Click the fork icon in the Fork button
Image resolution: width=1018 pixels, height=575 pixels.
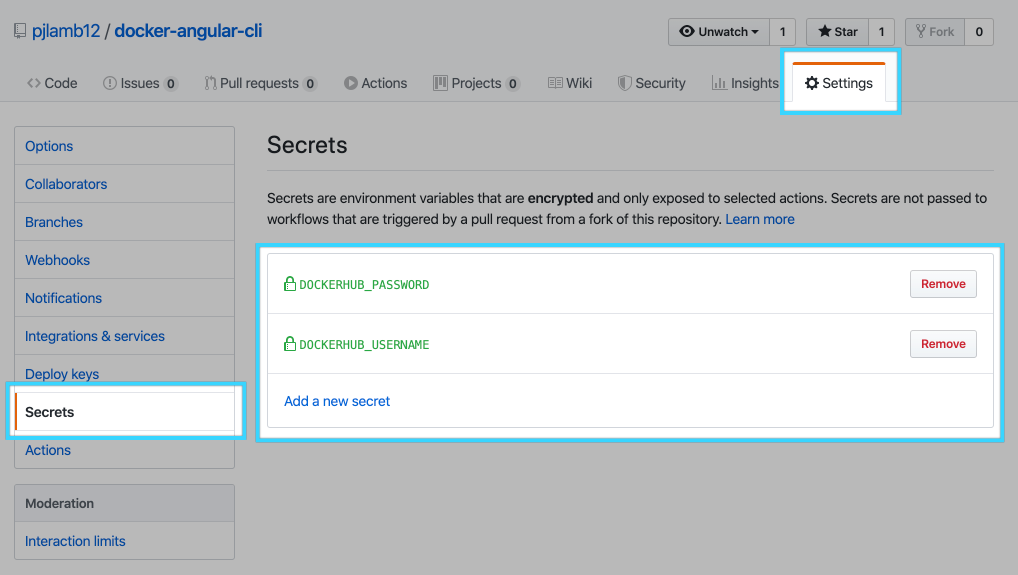point(921,31)
